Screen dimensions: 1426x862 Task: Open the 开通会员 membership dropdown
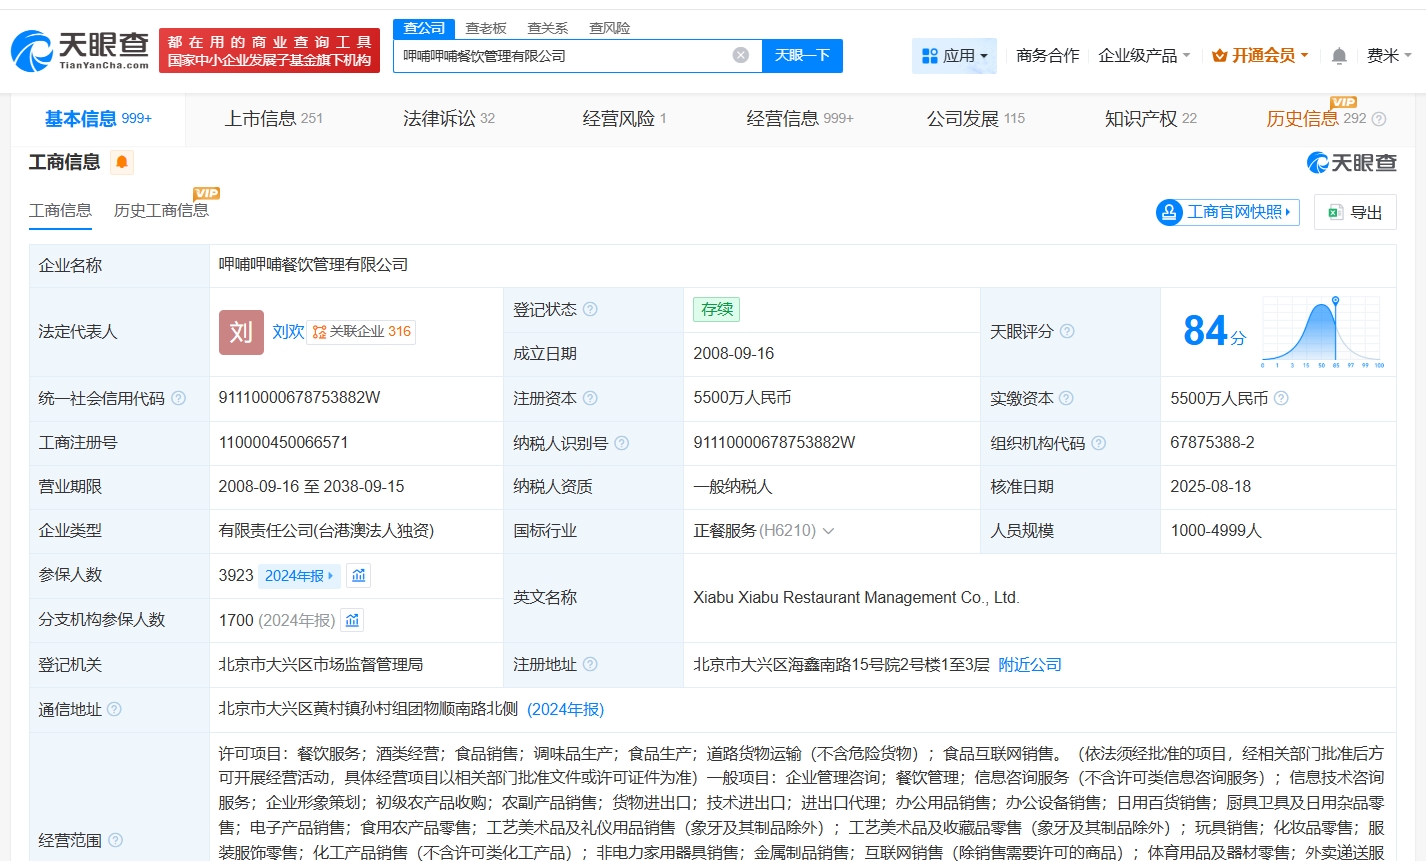[1260, 56]
